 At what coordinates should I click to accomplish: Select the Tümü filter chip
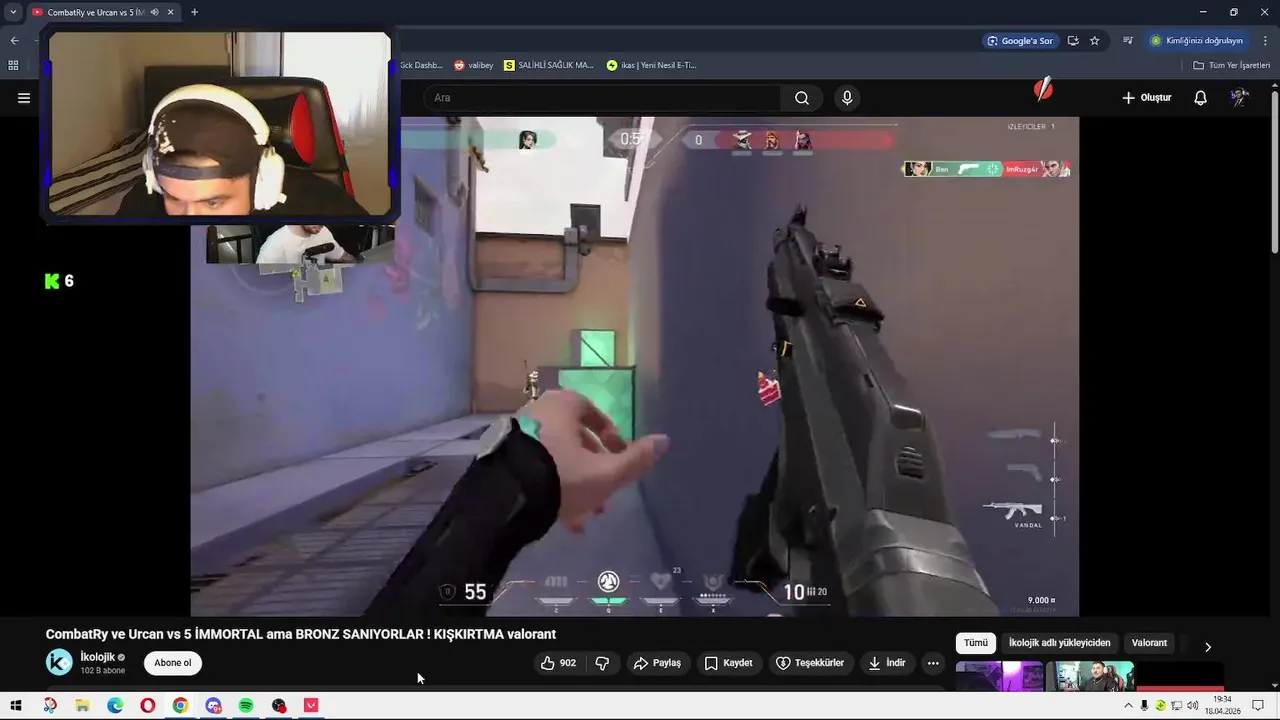976,643
